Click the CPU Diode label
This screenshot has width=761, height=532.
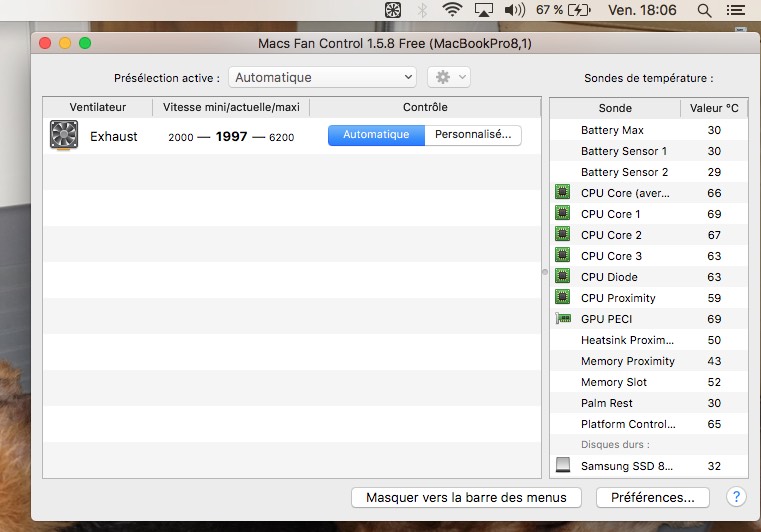coord(609,277)
